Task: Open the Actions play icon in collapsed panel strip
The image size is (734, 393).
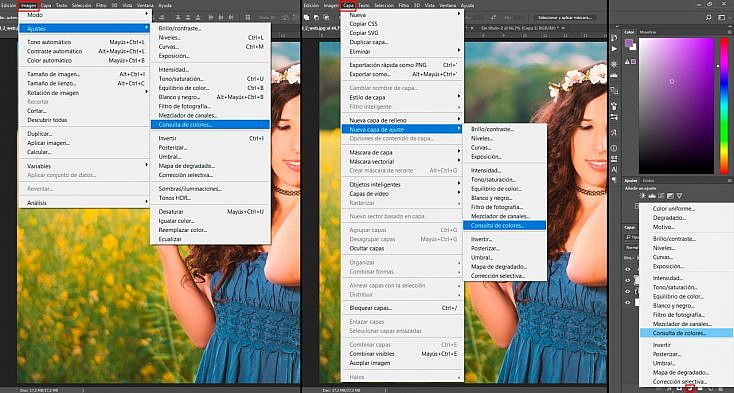Action: click(x=614, y=49)
